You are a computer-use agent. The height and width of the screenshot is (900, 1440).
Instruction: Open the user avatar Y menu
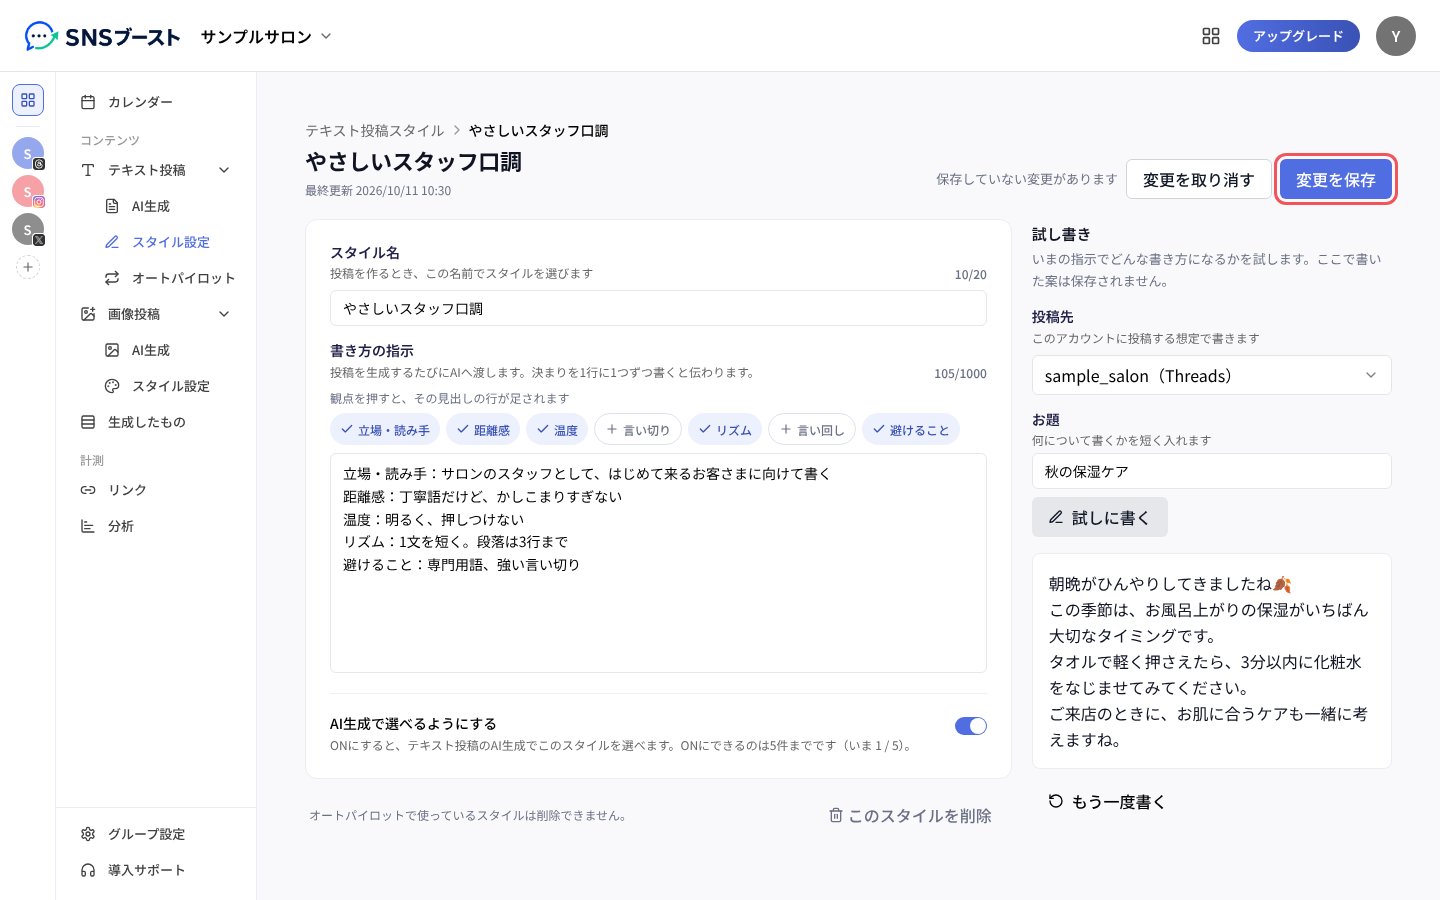(1396, 36)
